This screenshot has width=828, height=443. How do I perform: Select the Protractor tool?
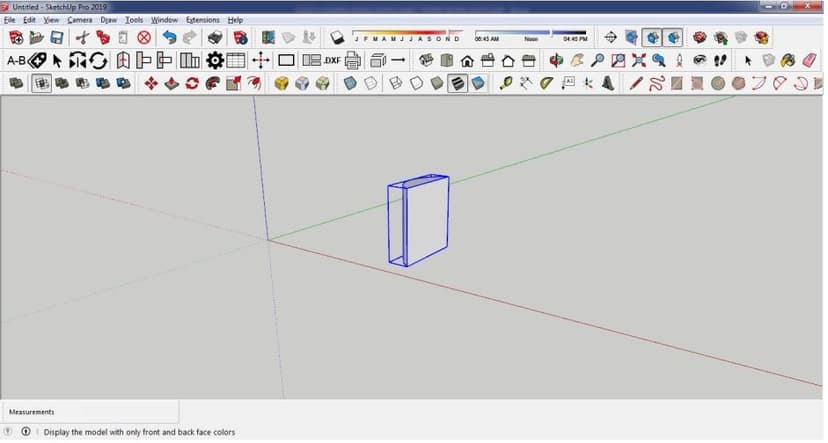(x=547, y=83)
